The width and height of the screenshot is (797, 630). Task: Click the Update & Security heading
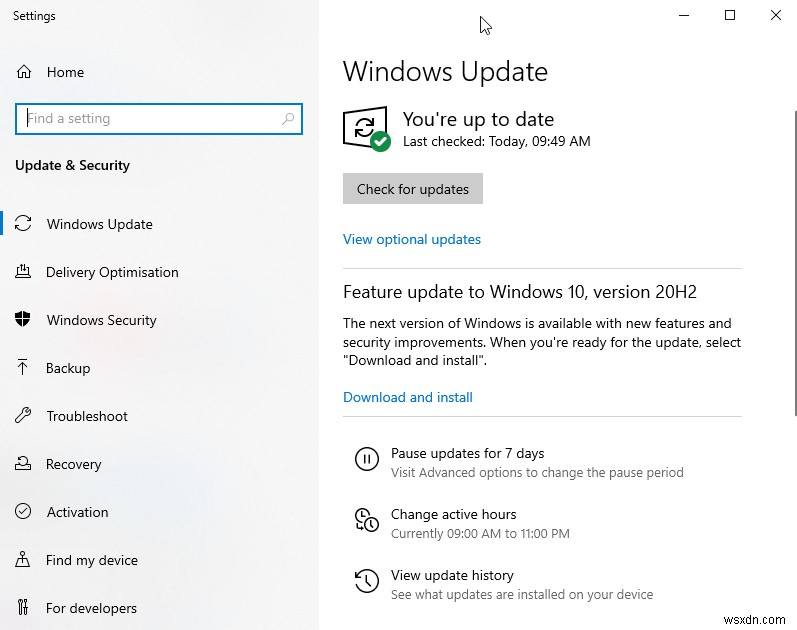click(x=72, y=165)
